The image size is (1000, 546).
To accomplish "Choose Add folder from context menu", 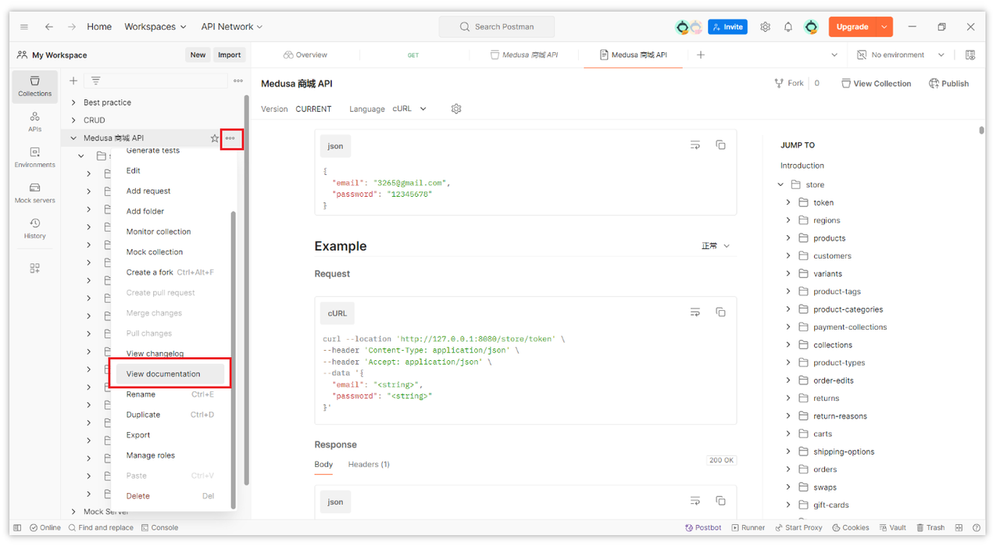I will click(145, 211).
